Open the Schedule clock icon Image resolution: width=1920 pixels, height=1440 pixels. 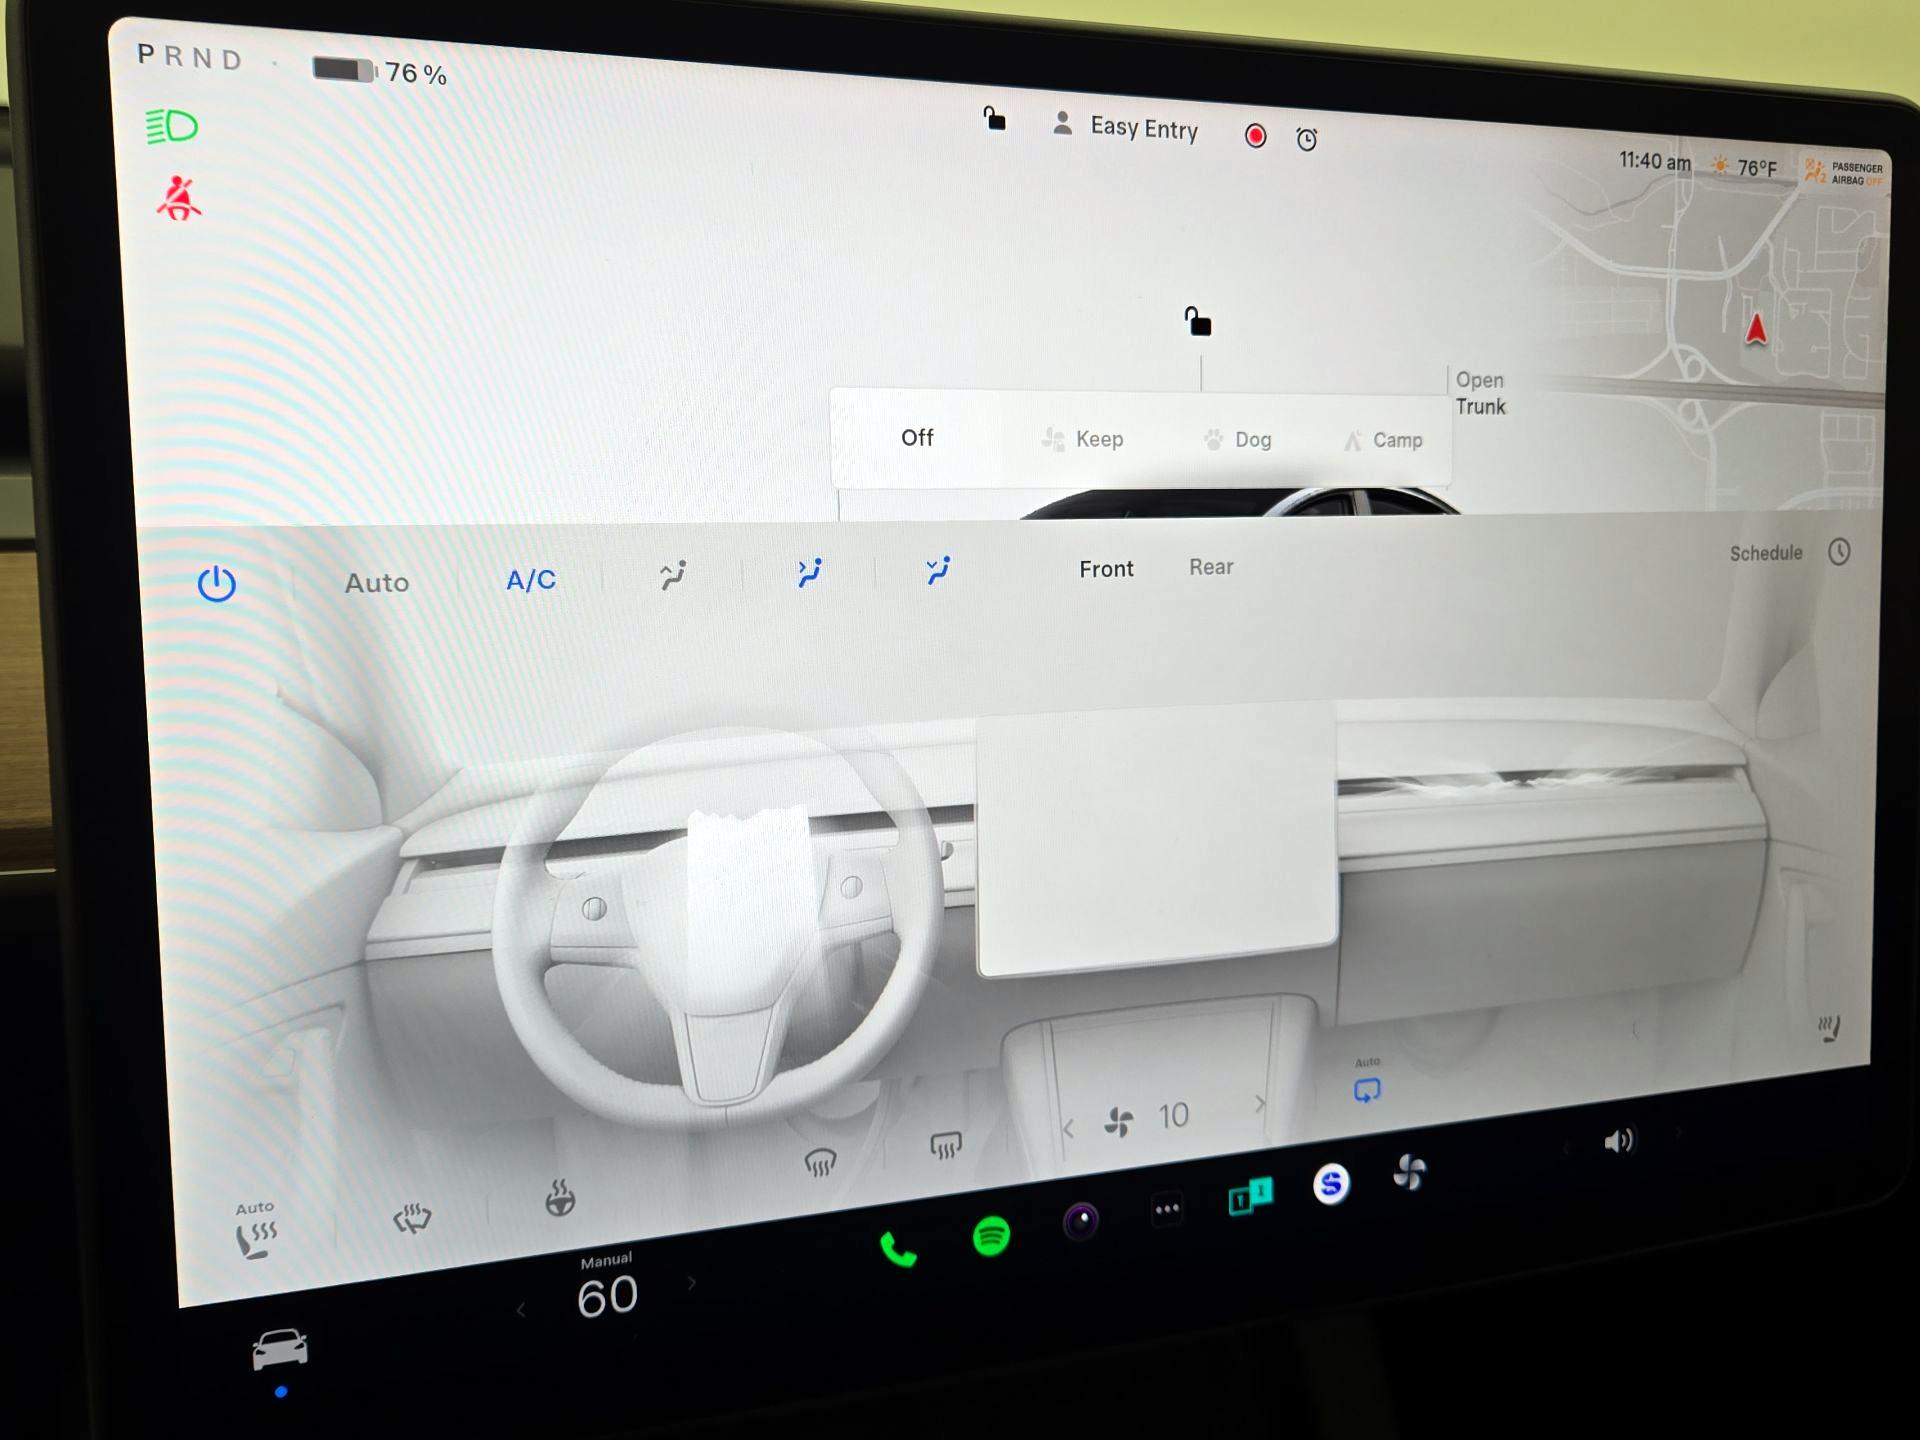1838,552
